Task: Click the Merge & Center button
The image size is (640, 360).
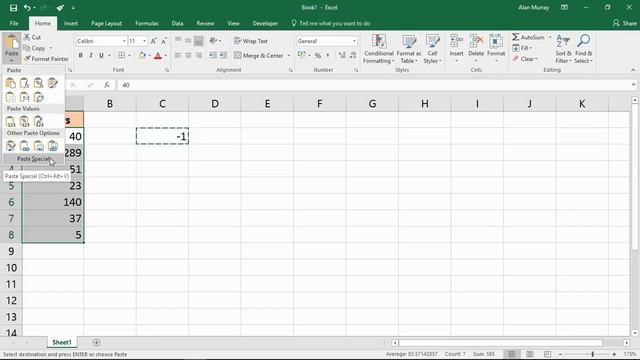Action: pyautogui.click(x=259, y=56)
